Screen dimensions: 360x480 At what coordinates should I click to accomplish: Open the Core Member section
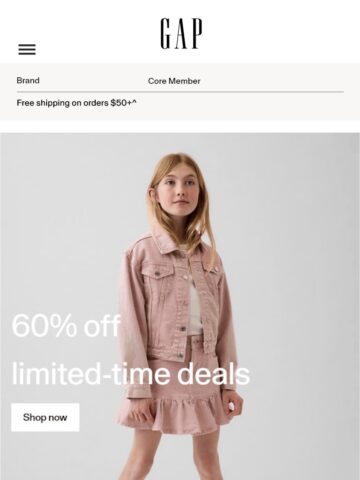[174, 81]
